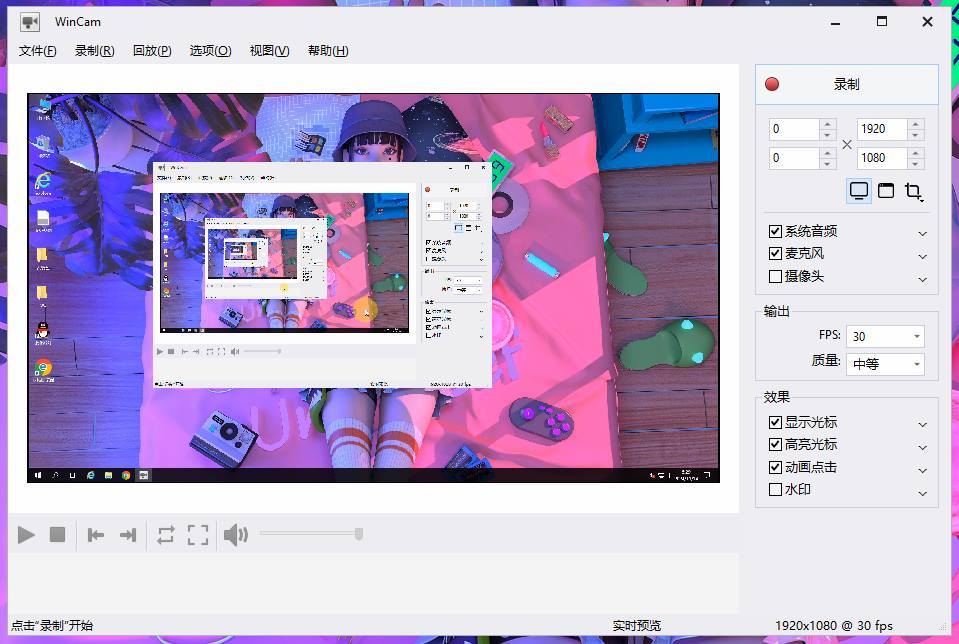Jump to start with trim-start icon
Screen dimensions: 959x644
96,535
